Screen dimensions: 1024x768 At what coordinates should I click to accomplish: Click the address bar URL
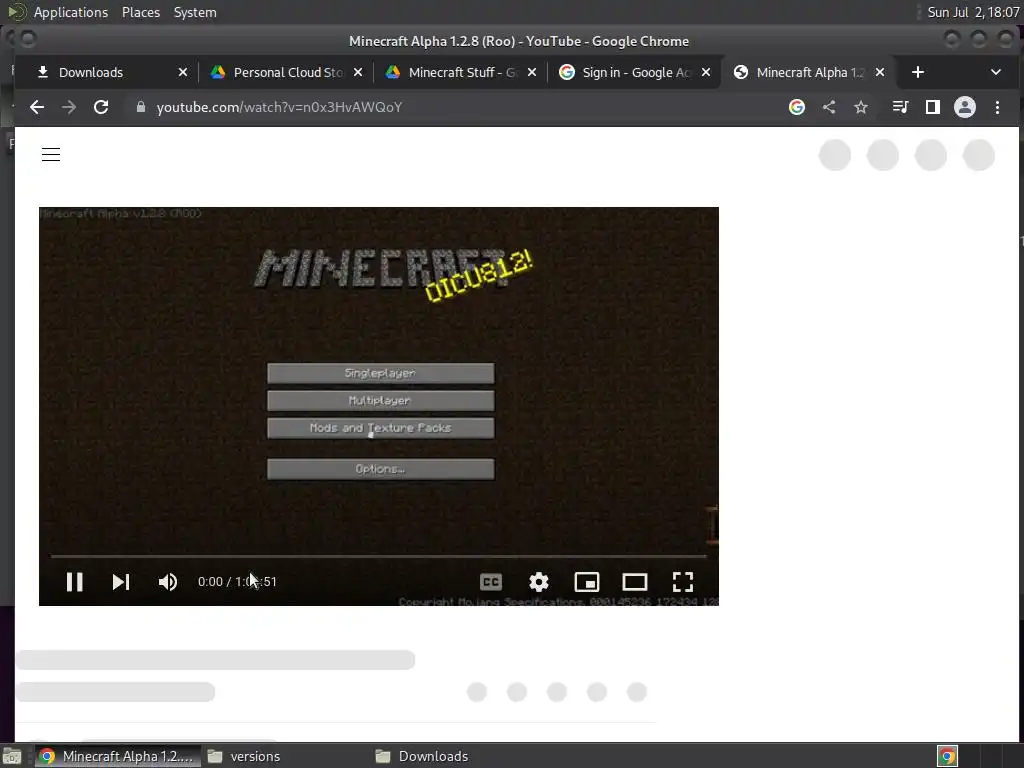[x=280, y=107]
